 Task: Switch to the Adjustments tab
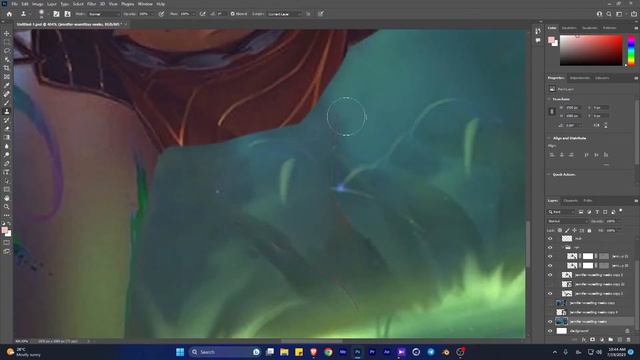tap(580, 78)
